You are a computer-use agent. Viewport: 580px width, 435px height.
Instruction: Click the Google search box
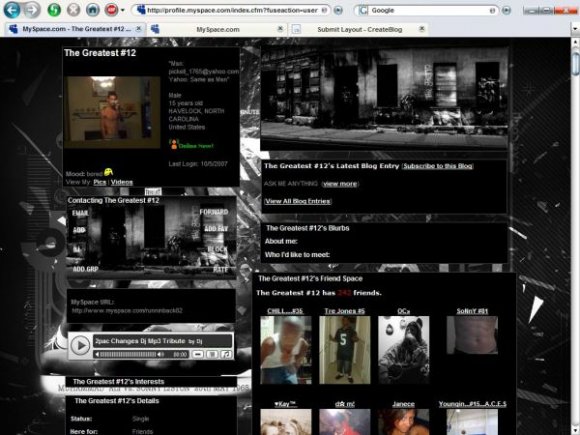tap(429, 10)
